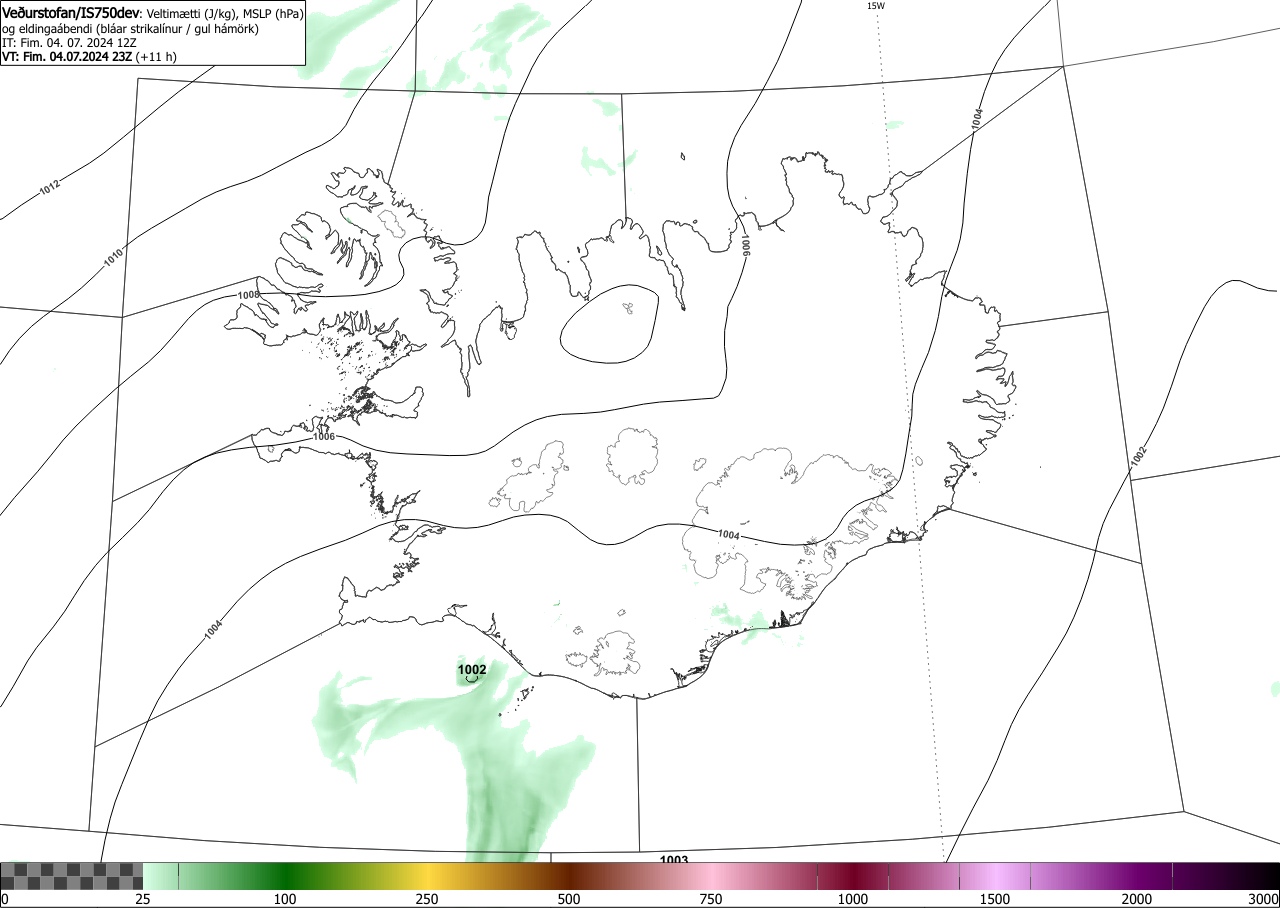Click the closed oval isobar over north Iceland
The height and width of the screenshot is (908, 1280).
pyautogui.click(x=609, y=324)
